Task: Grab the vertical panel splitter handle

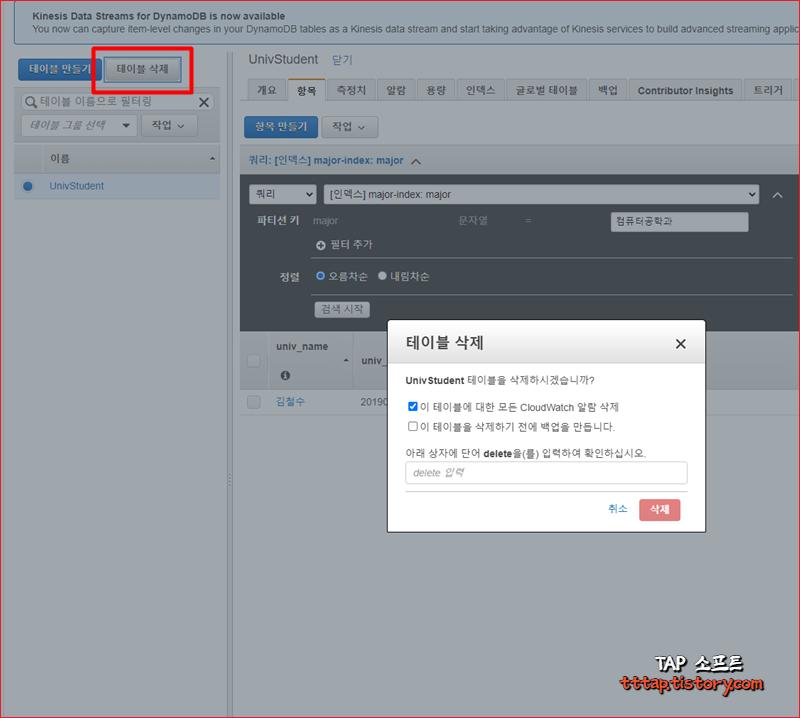Action: click(x=230, y=480)
